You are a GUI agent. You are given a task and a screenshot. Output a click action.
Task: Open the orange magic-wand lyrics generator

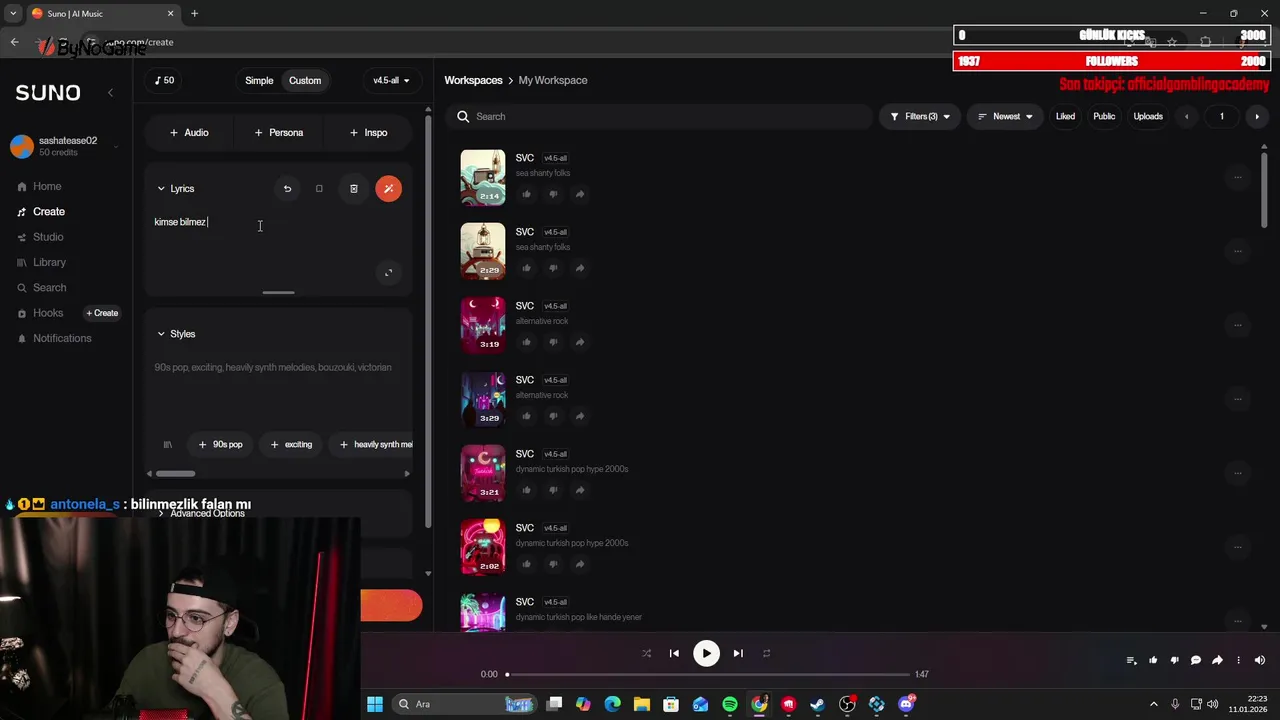point(389,188)
